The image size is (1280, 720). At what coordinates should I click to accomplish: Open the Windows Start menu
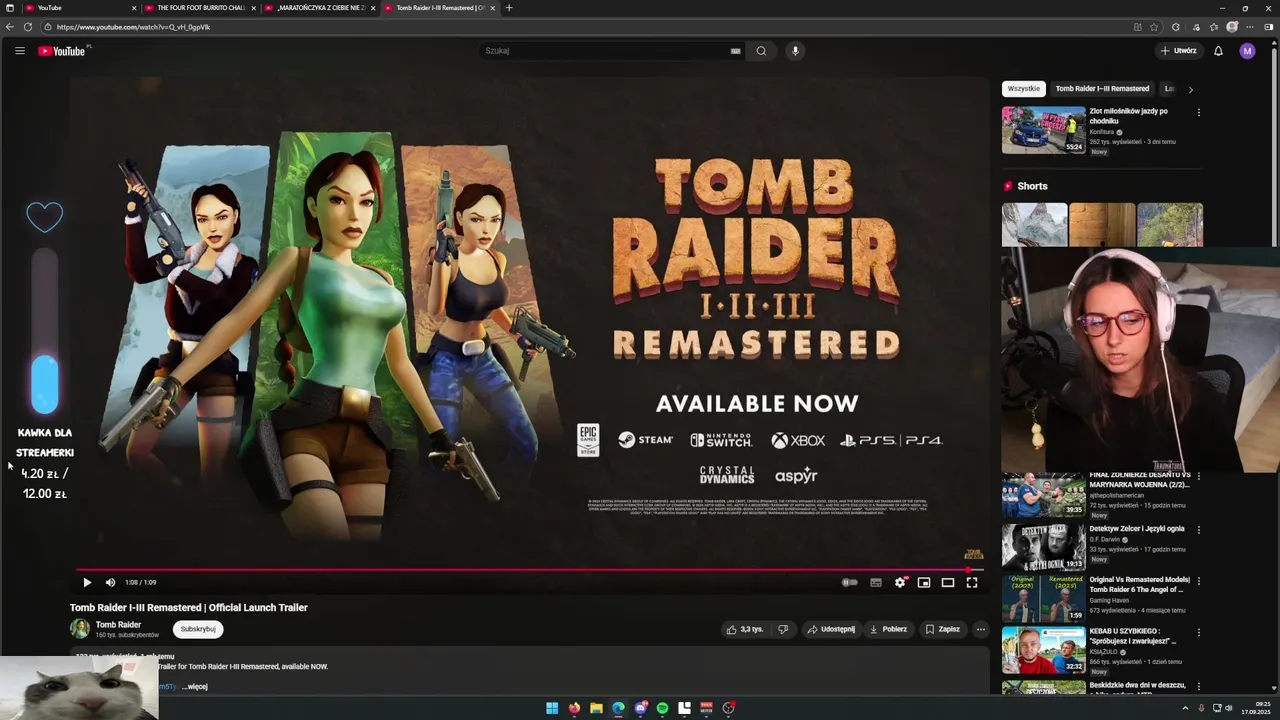click(552, 708)
